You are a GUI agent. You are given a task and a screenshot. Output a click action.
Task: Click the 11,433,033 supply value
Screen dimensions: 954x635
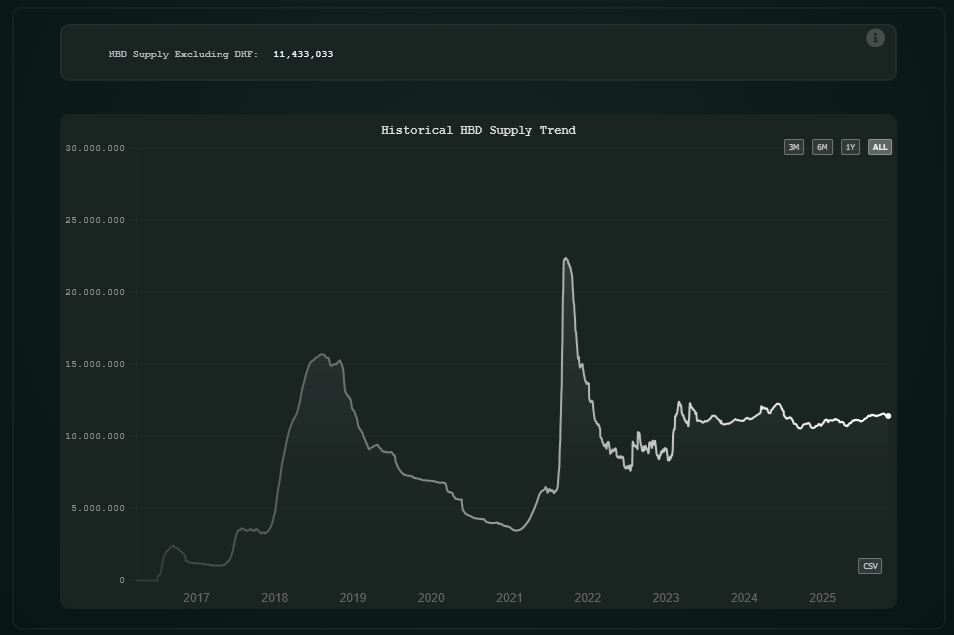pos(303,54)
